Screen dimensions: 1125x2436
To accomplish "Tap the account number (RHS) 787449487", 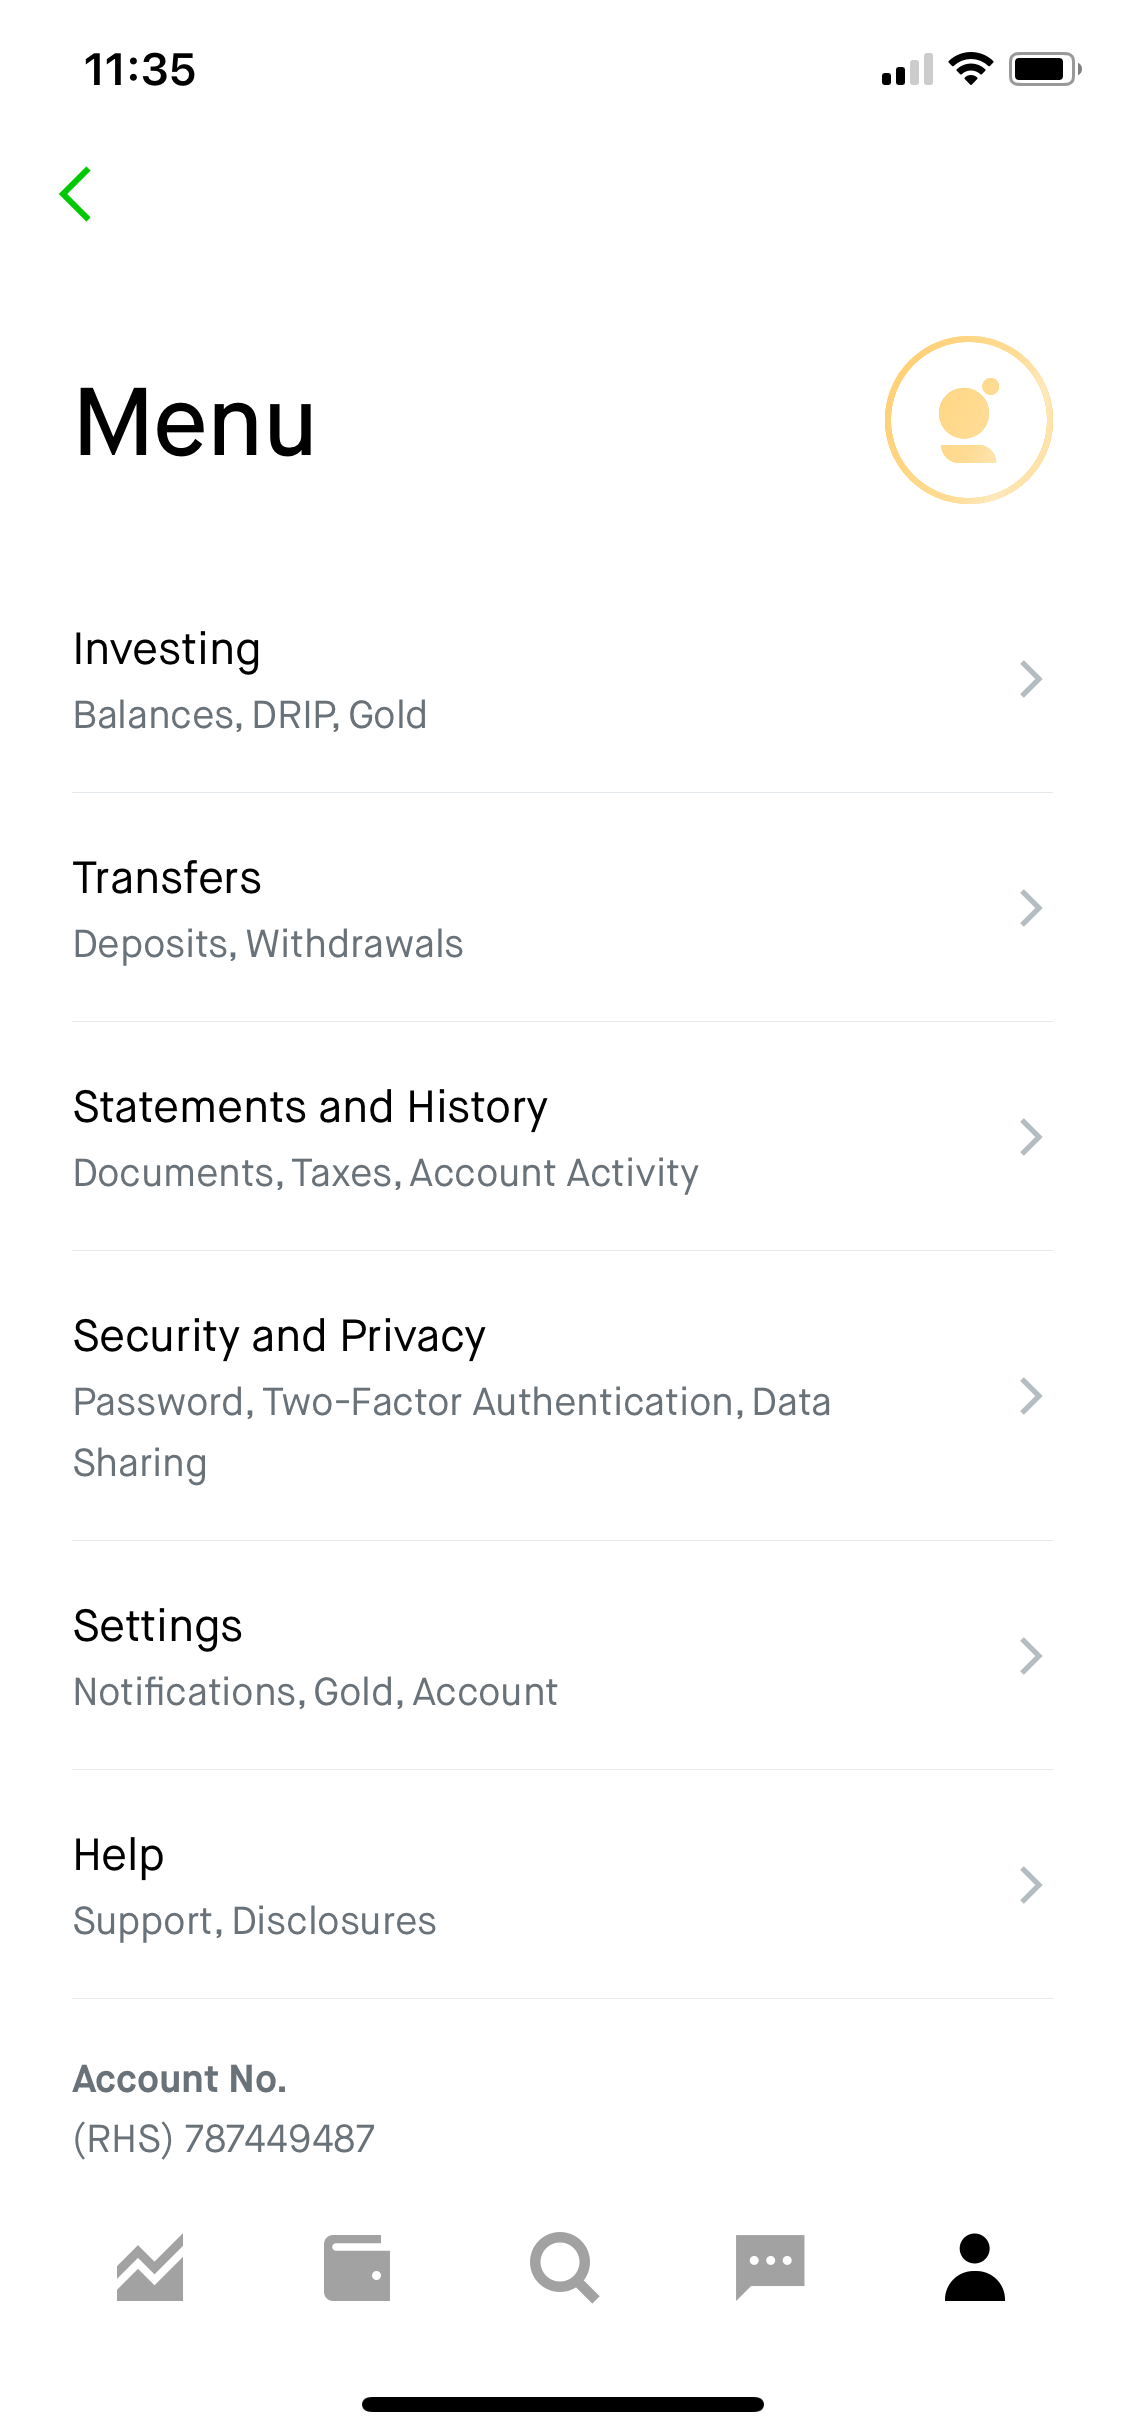I will tap(224, 2139).
